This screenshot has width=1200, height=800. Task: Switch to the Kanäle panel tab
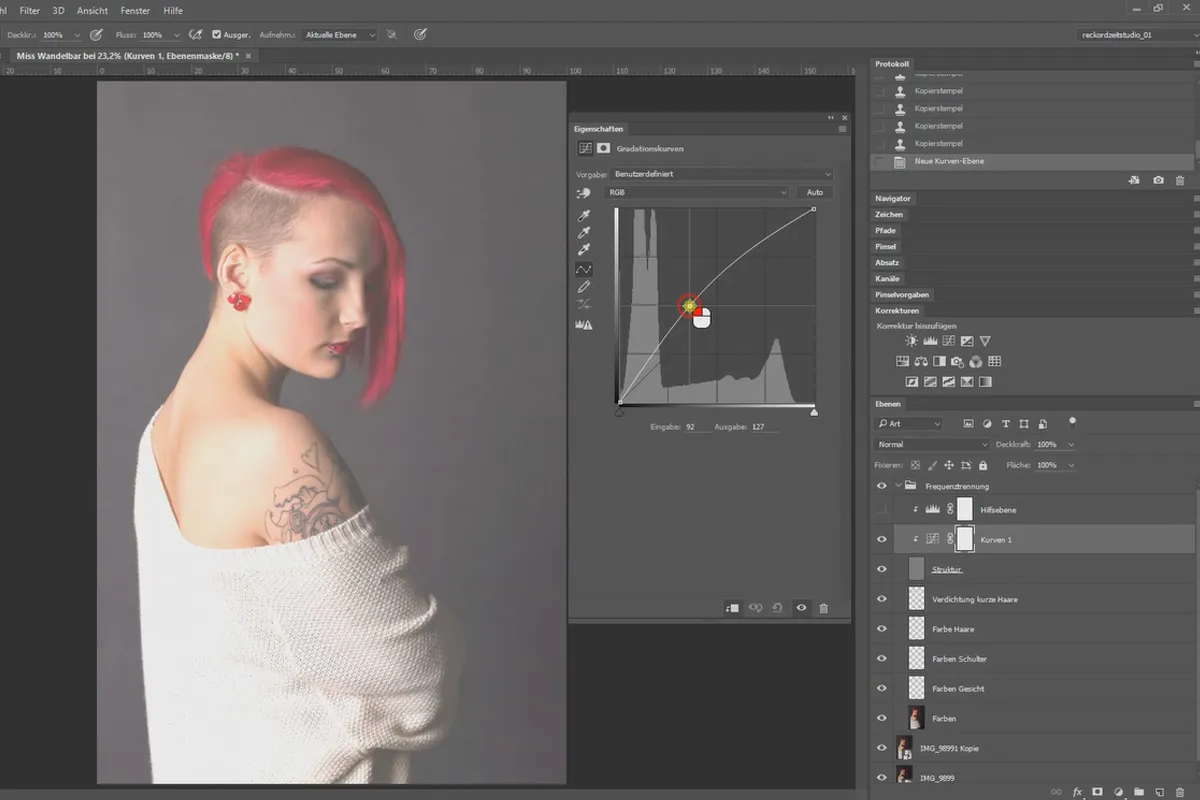tap(888, 278)
